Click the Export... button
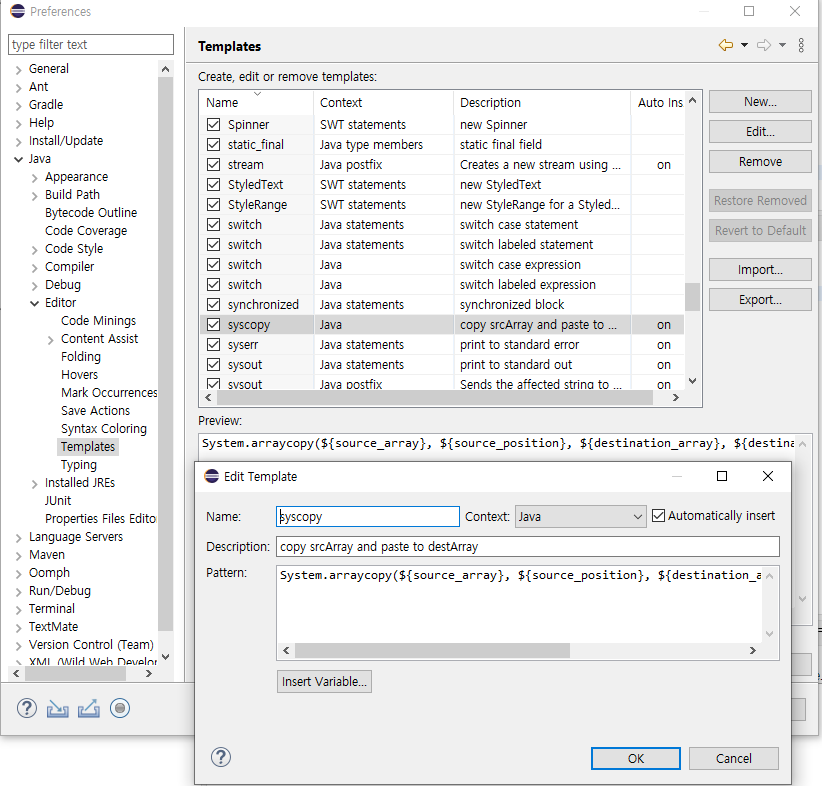 760,299
